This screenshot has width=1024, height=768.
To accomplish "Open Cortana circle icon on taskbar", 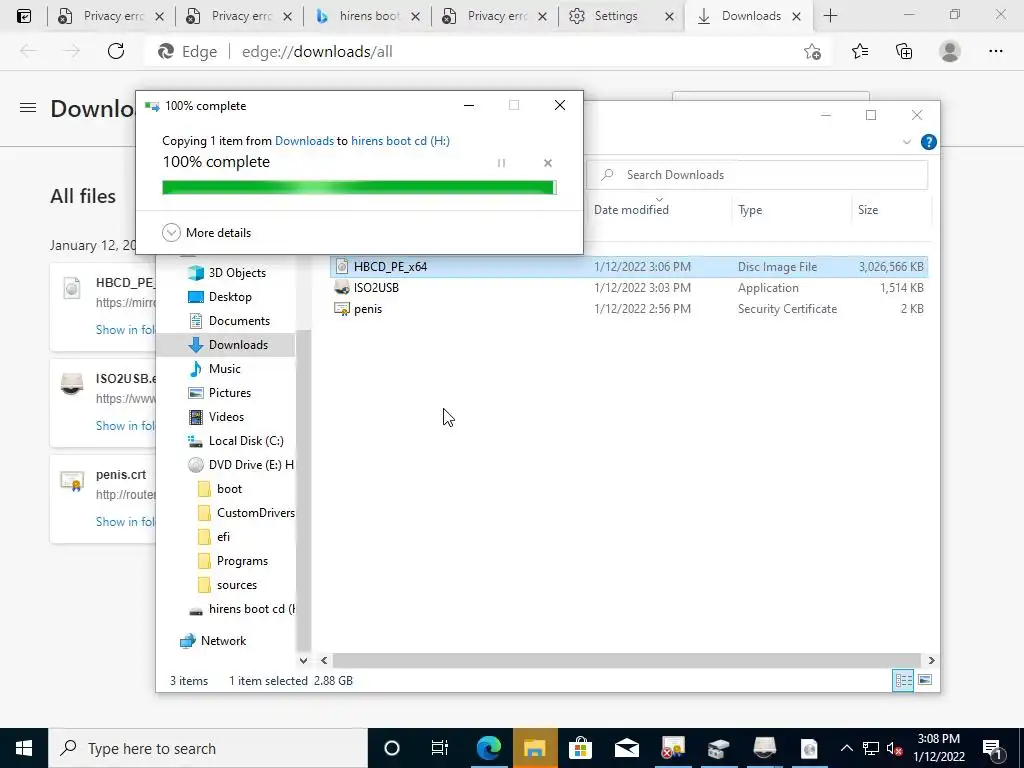I will point(391,748).
